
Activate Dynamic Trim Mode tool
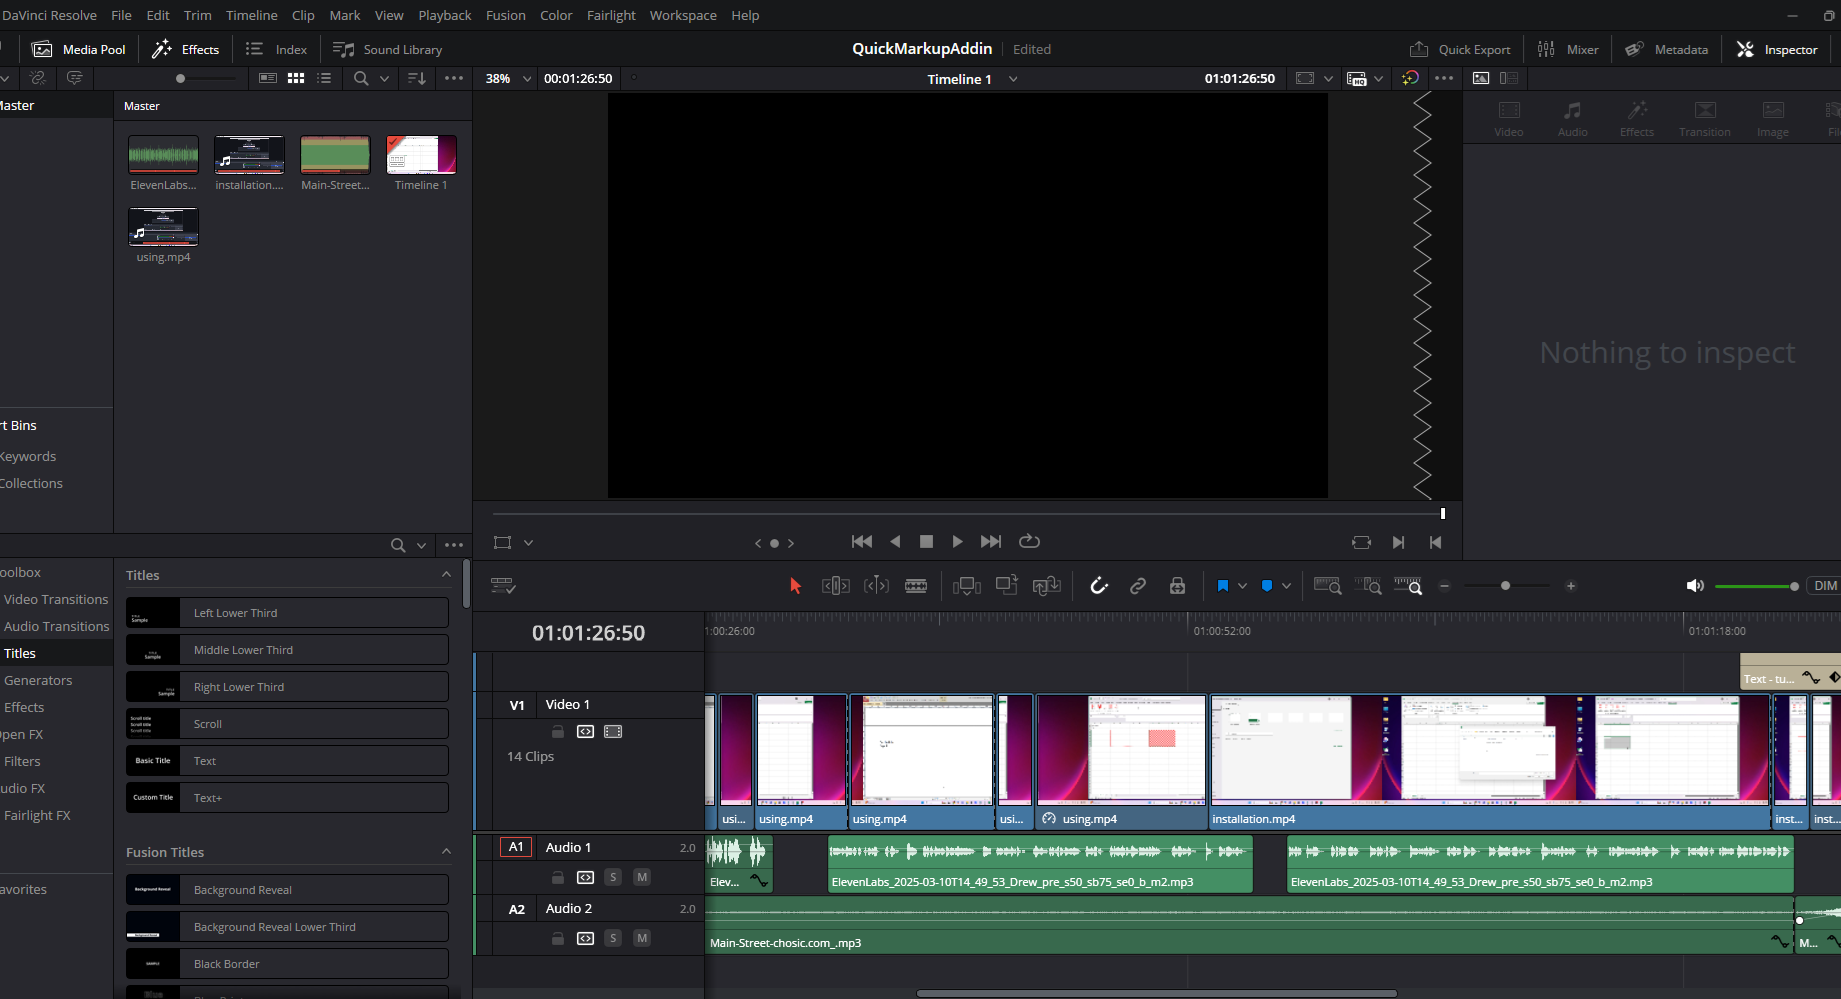click(x=876, y=586)
